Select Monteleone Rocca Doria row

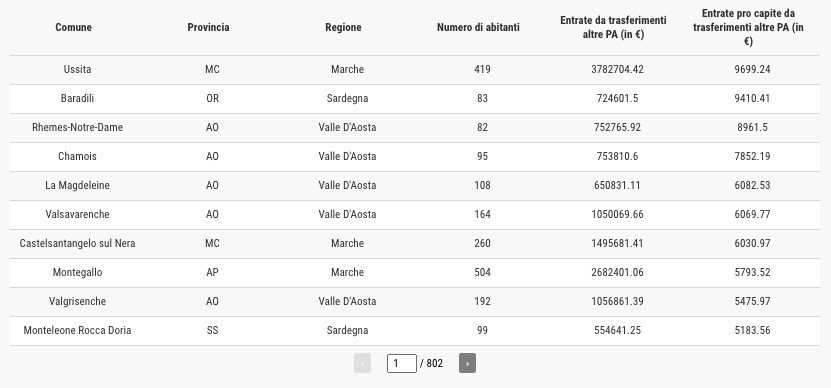(415, 330)
